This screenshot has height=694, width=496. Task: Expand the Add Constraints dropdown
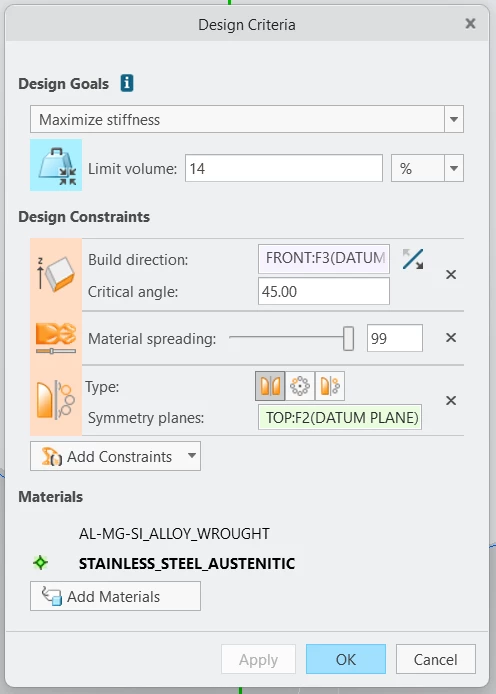click(192, 456)
